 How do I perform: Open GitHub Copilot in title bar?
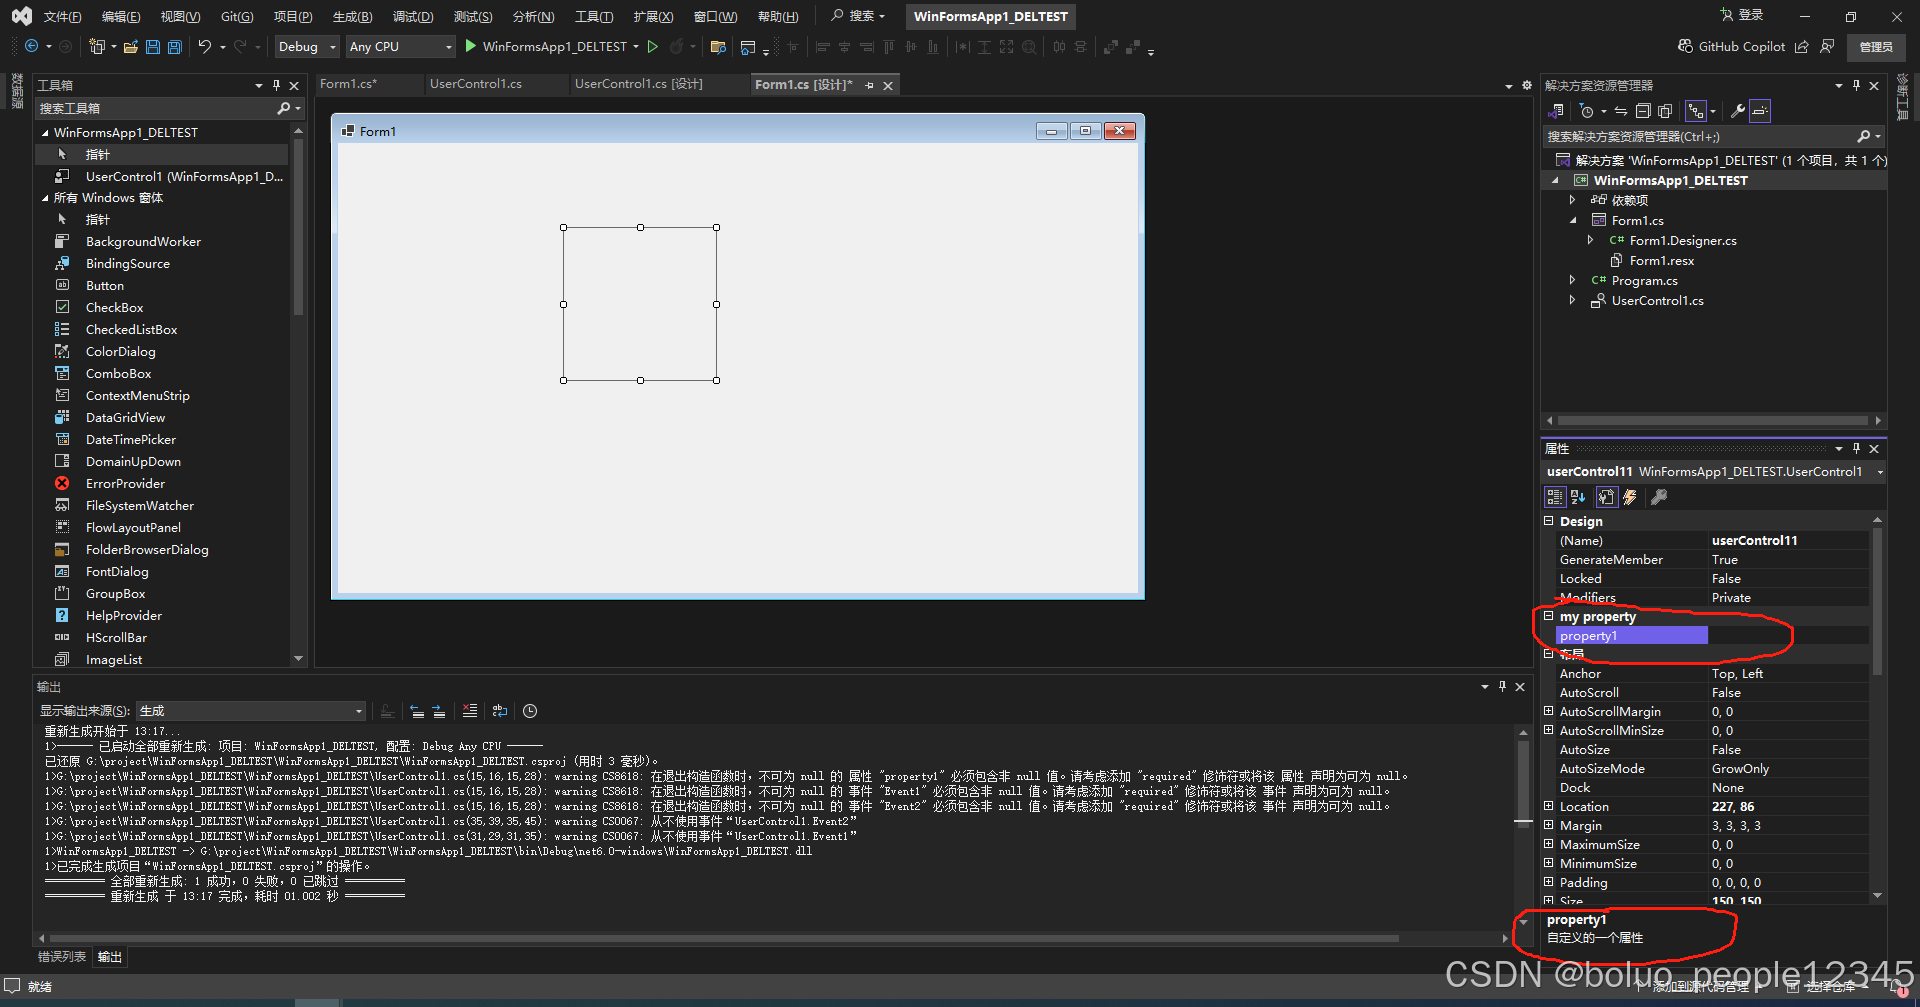pyautogui.click(x=1731, y=46)
